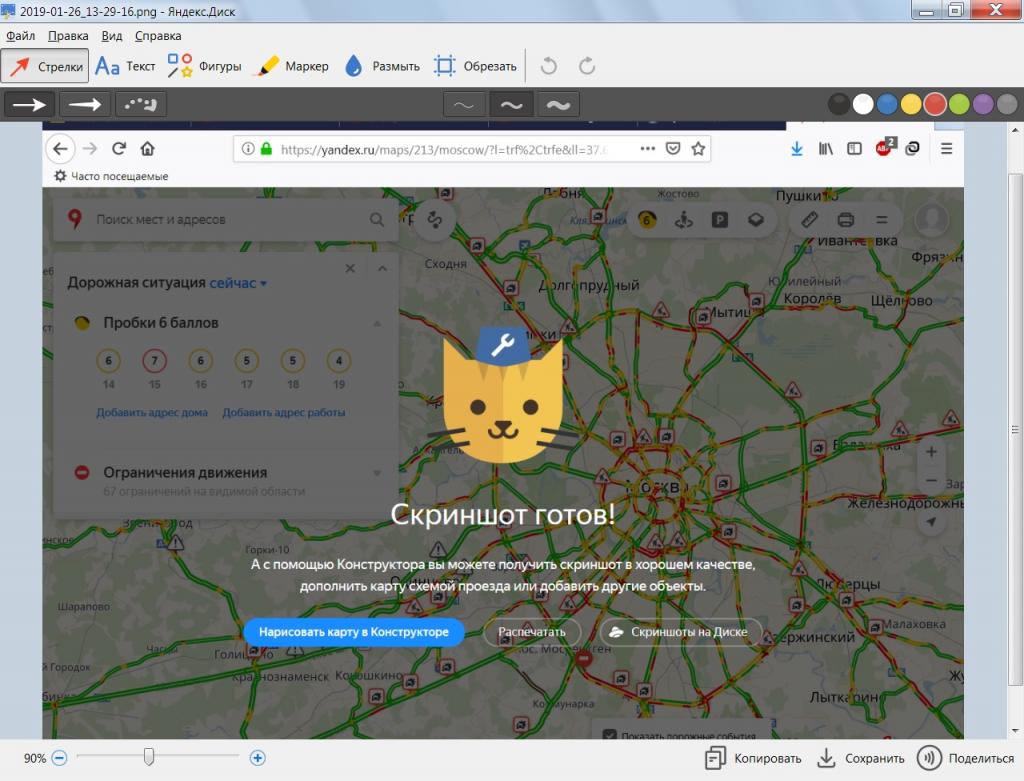Click browser forward arrow in screenshot
Image resolution: width=1024 pixels, height=781 pixels.
click(90, 149)
